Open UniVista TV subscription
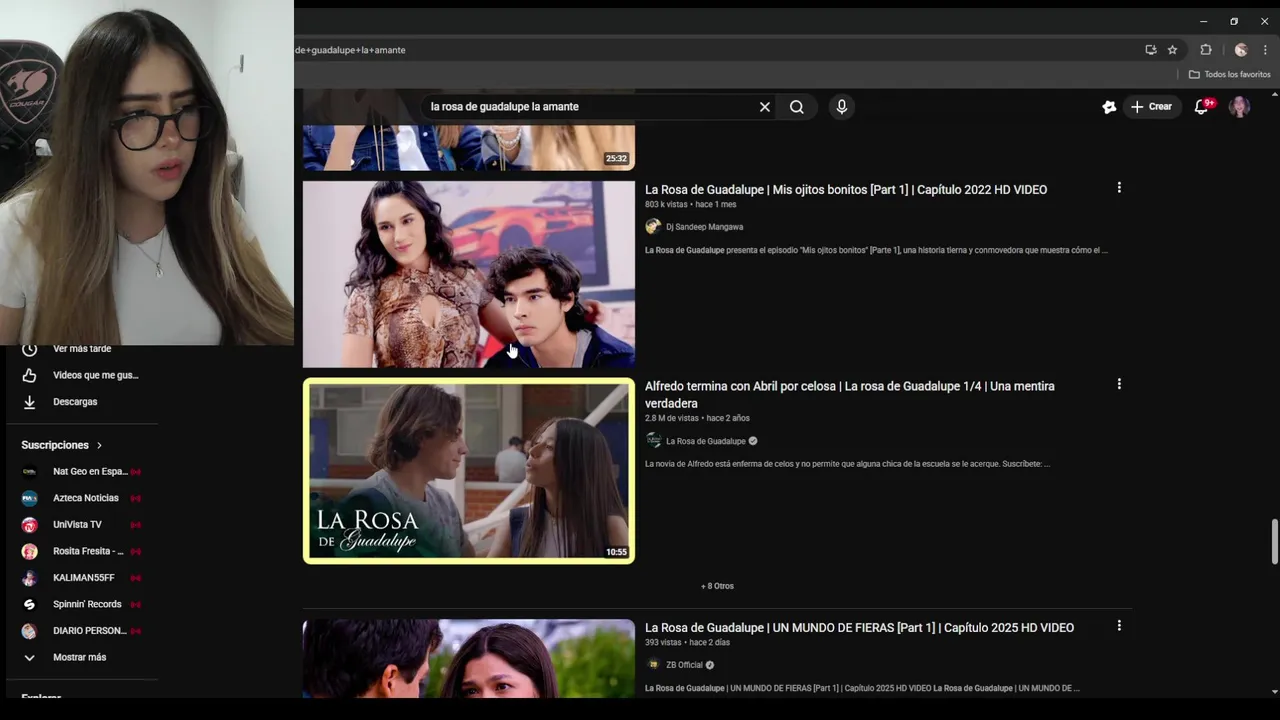The height and width of the screenshot is (720, 1280). (x=80, y=525)
